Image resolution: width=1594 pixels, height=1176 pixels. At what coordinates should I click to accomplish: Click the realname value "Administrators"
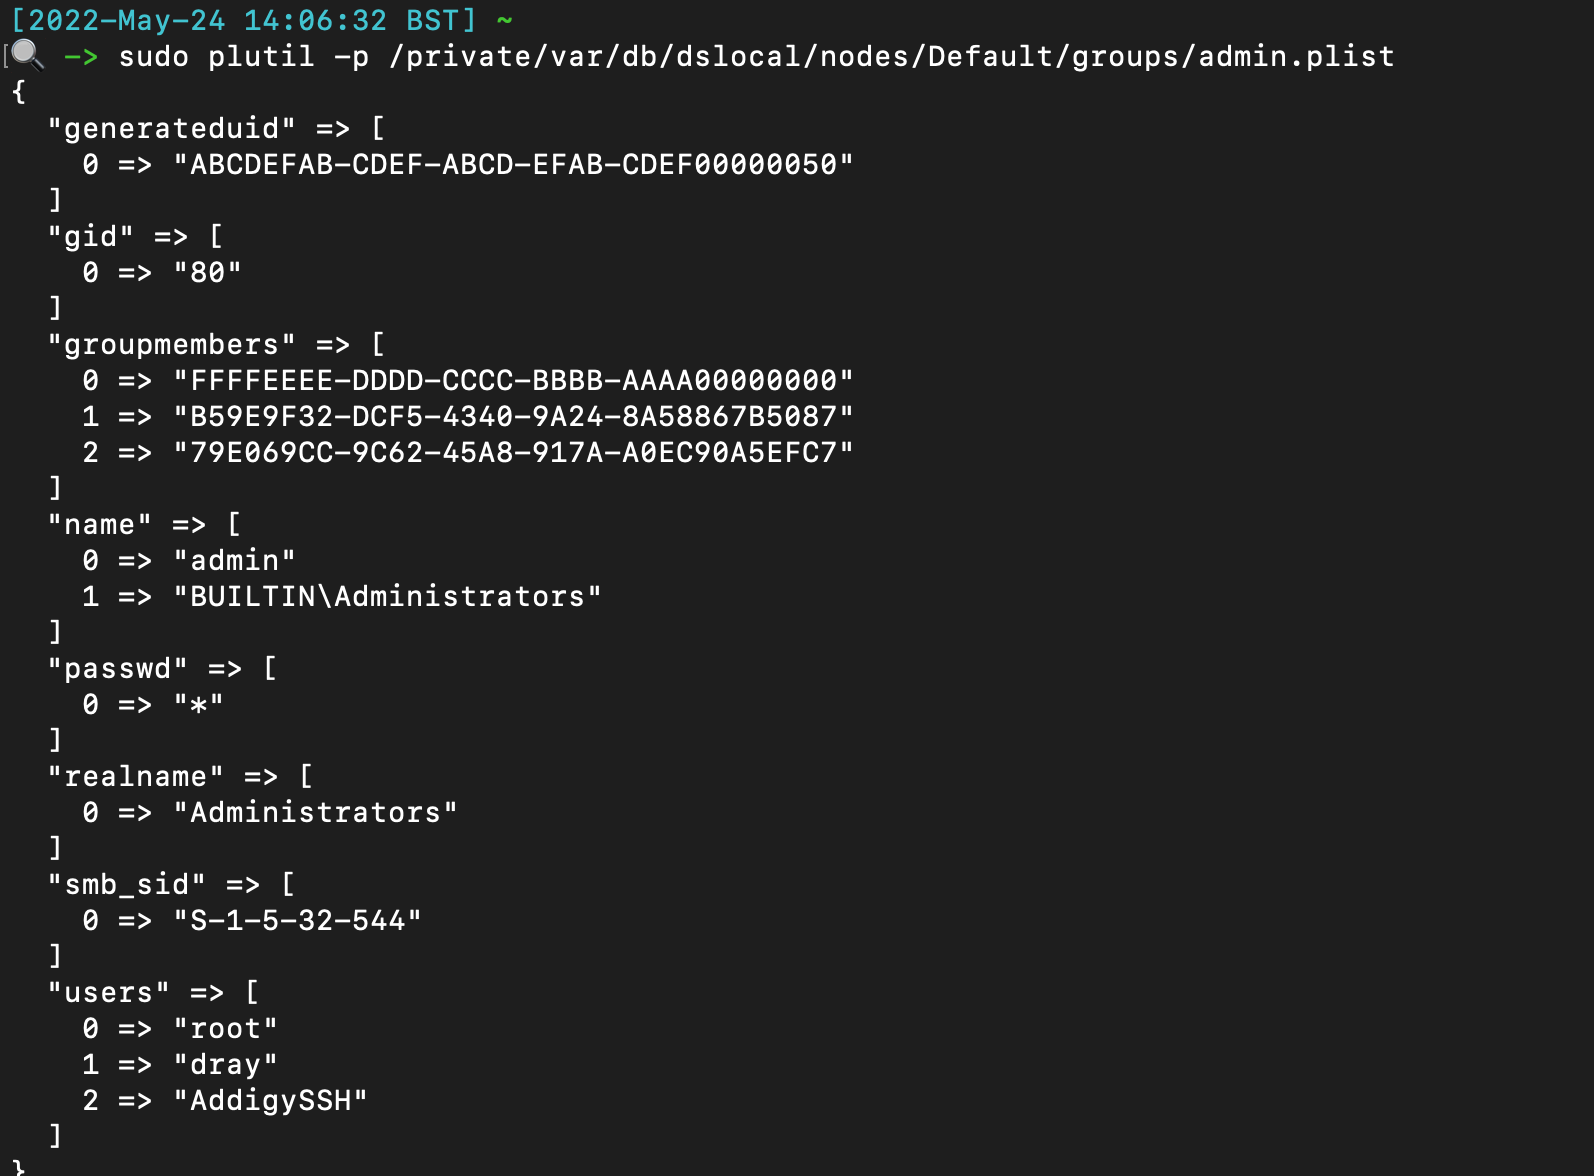point(315,812)
